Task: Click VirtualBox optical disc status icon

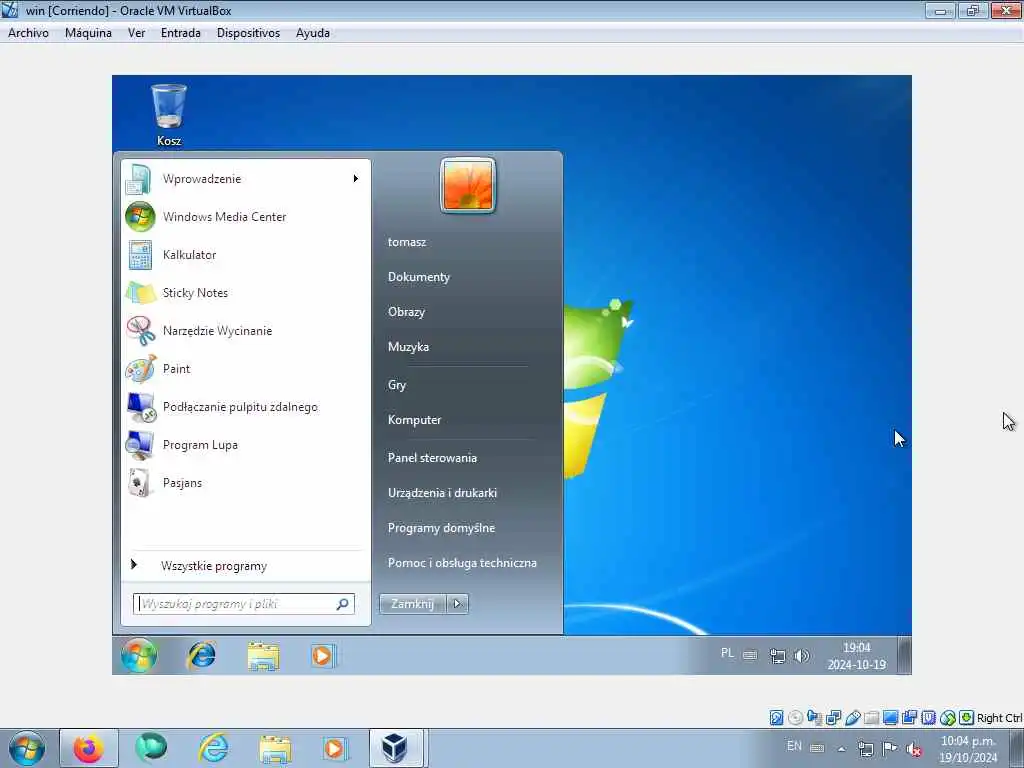Action: pos(795,718)
